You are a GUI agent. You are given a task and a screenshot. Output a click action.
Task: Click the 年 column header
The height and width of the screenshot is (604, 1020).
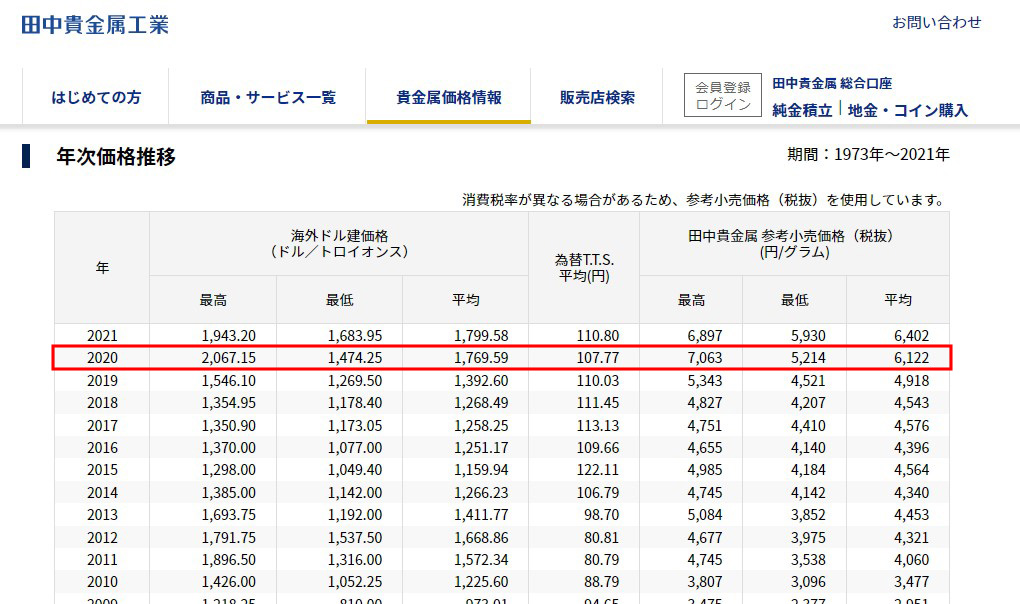point(102,268)
